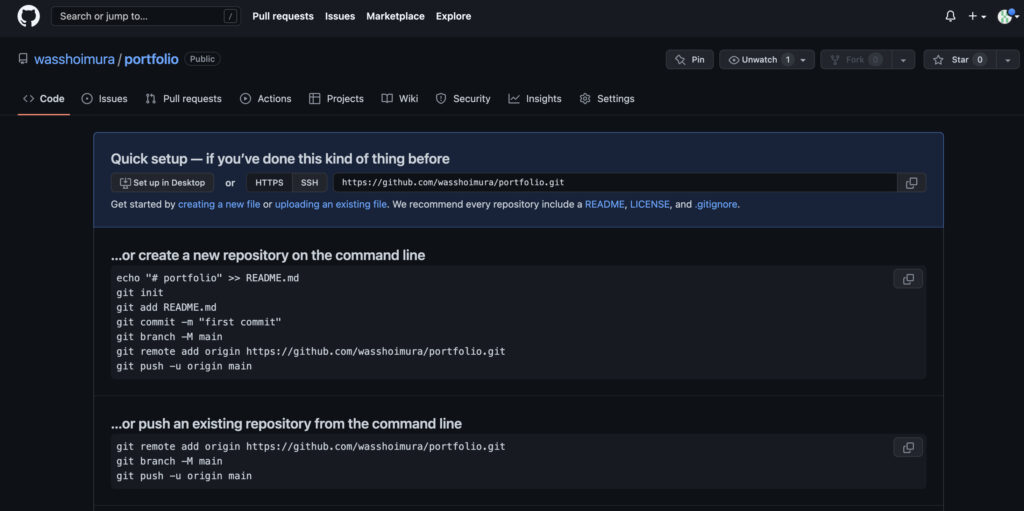Follow the creating a new file link
1024x511 pixels.
[219, 204]
